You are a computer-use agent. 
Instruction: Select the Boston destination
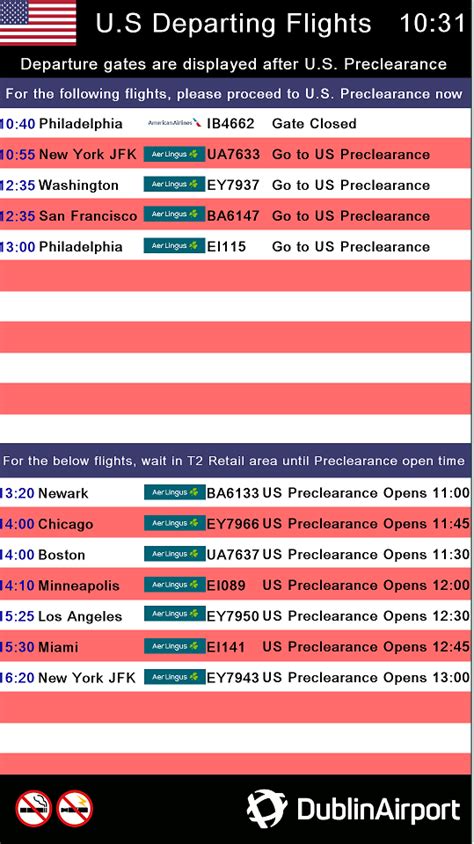61,554
